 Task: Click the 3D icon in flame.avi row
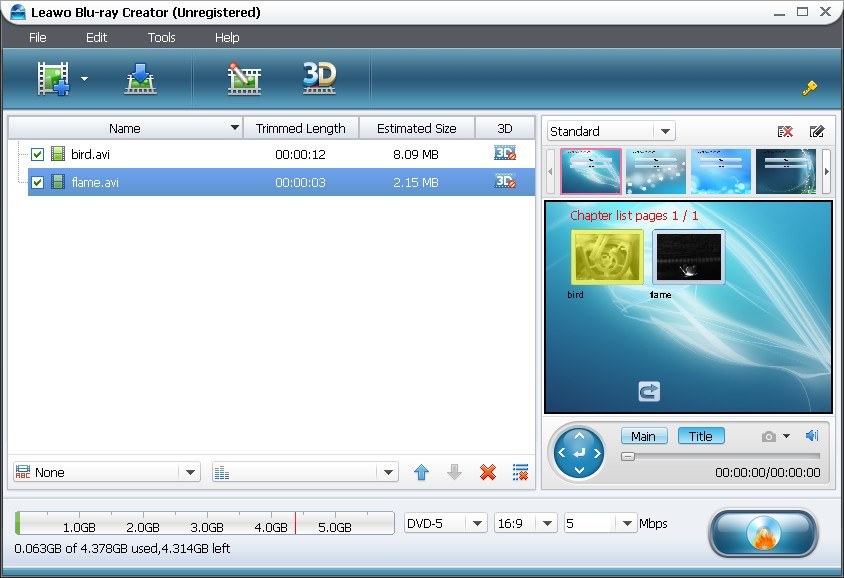click(505, 181)
